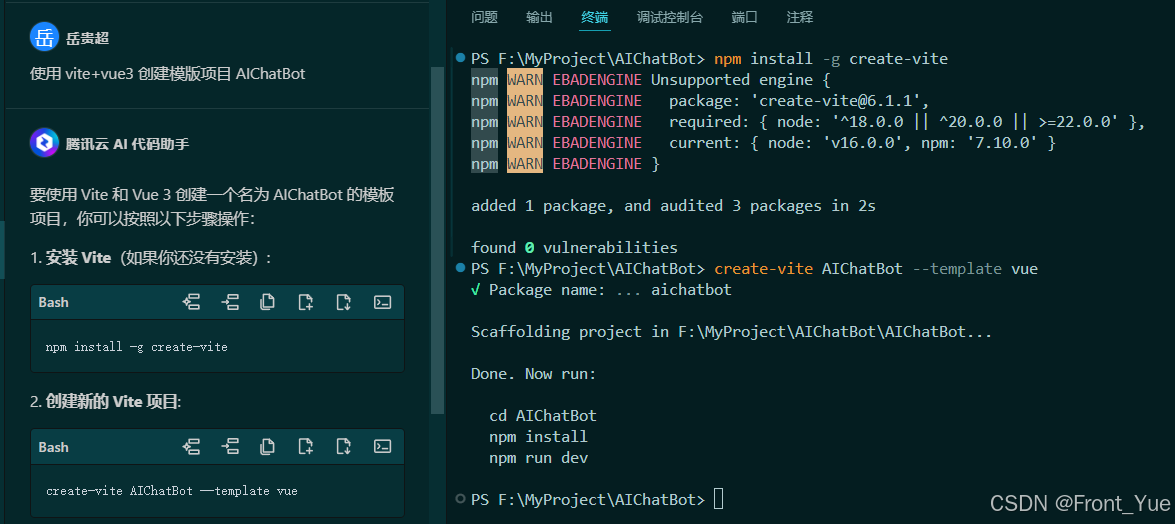Click save-to-file icon in step 1 安装 Vite Bash block
This screenshot has height=524, width=1175.
pyautogui.click(x=344, y=302)
